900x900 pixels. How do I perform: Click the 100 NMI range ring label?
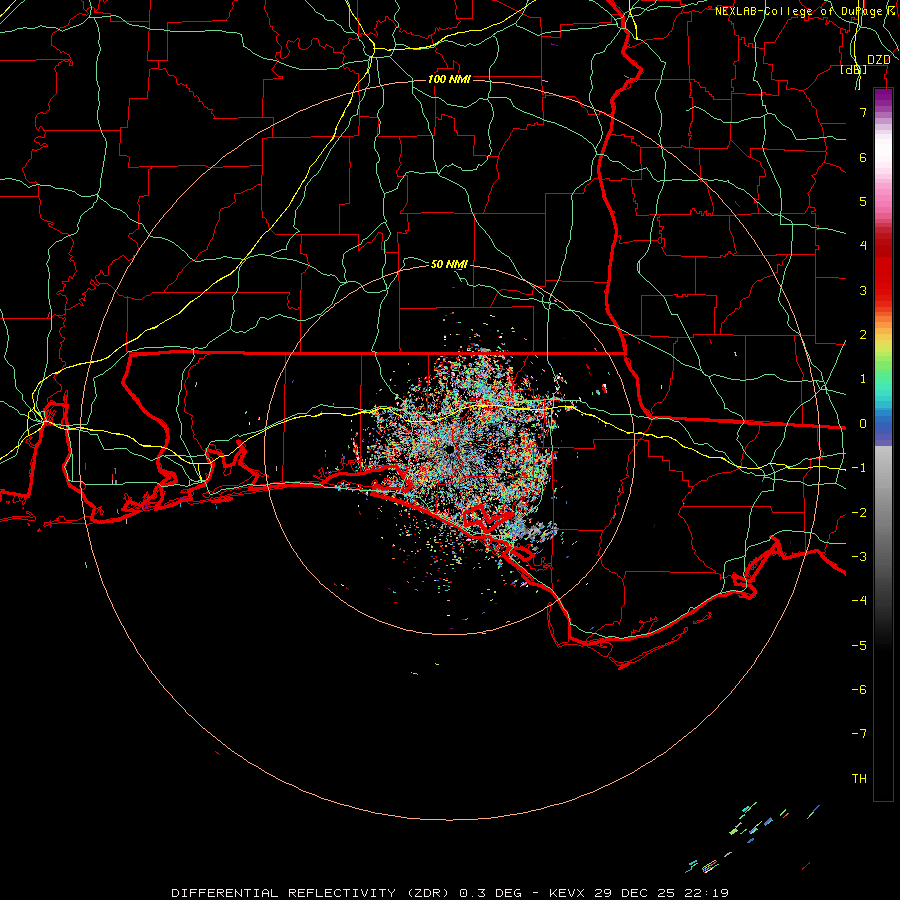(x=449, y=79)
